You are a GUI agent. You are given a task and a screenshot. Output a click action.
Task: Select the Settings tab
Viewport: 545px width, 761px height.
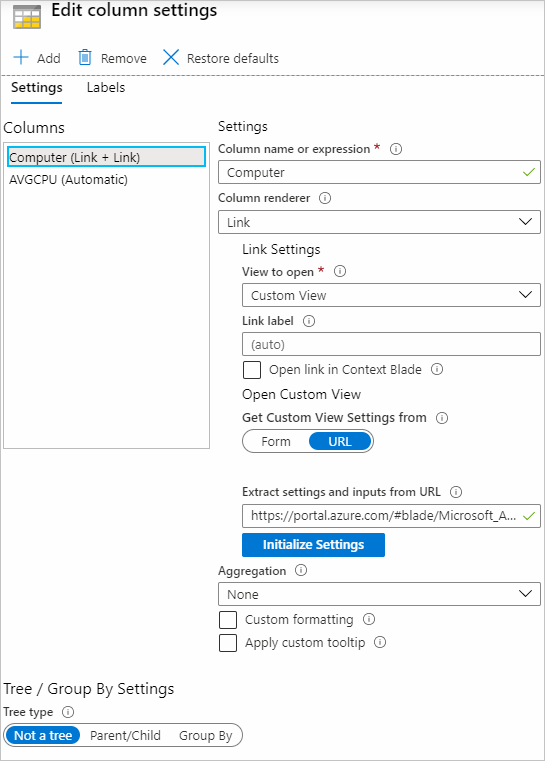coord(36,88)
